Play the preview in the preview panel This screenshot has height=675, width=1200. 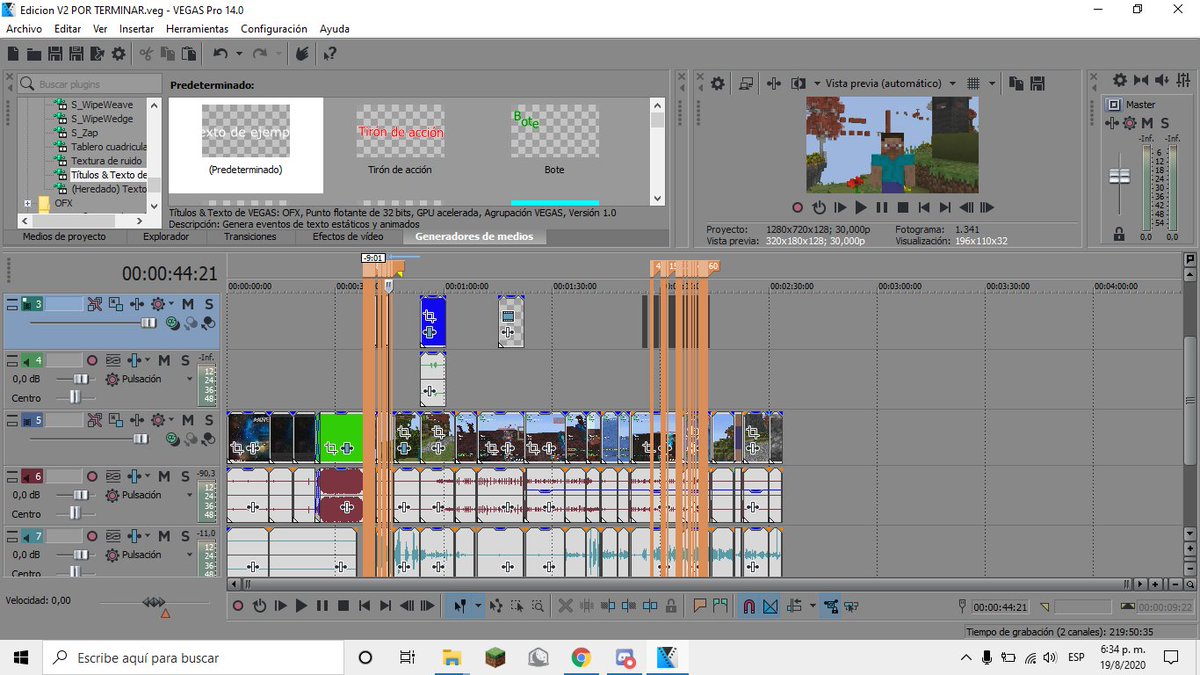click(x=860, y=207)
